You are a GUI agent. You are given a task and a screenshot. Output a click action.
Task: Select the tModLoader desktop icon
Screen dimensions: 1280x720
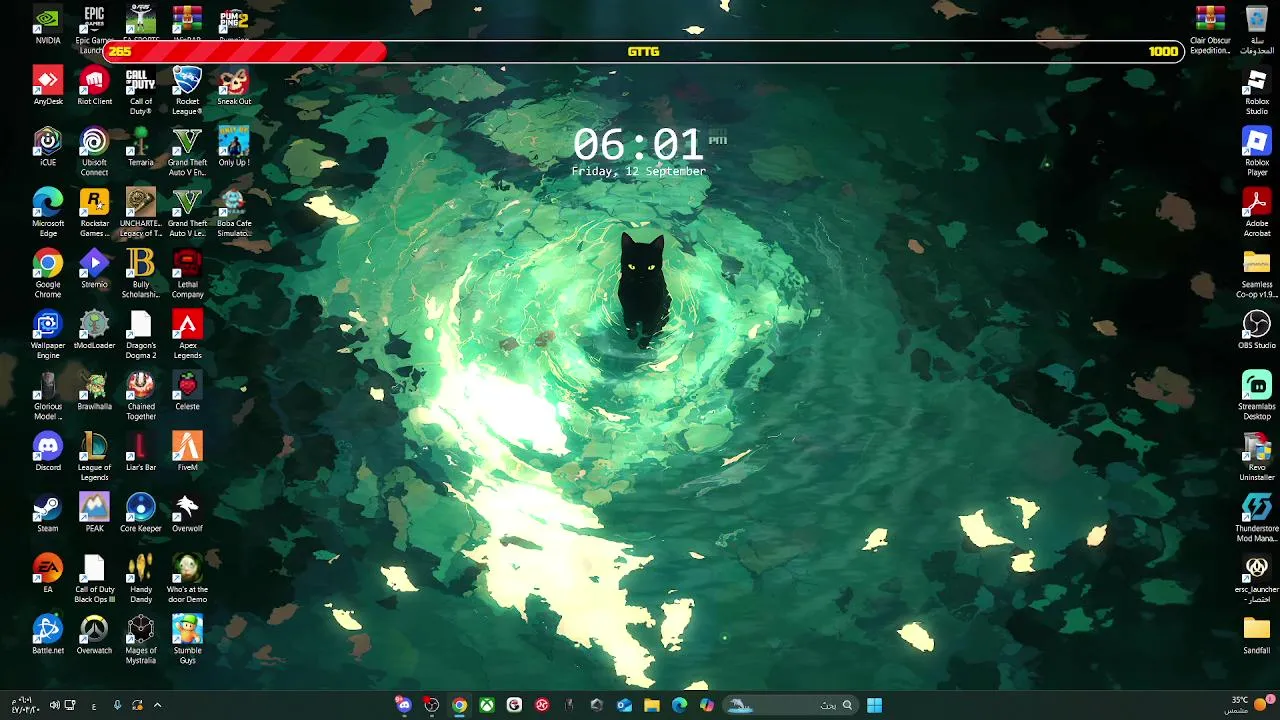(x=94, y=330)
